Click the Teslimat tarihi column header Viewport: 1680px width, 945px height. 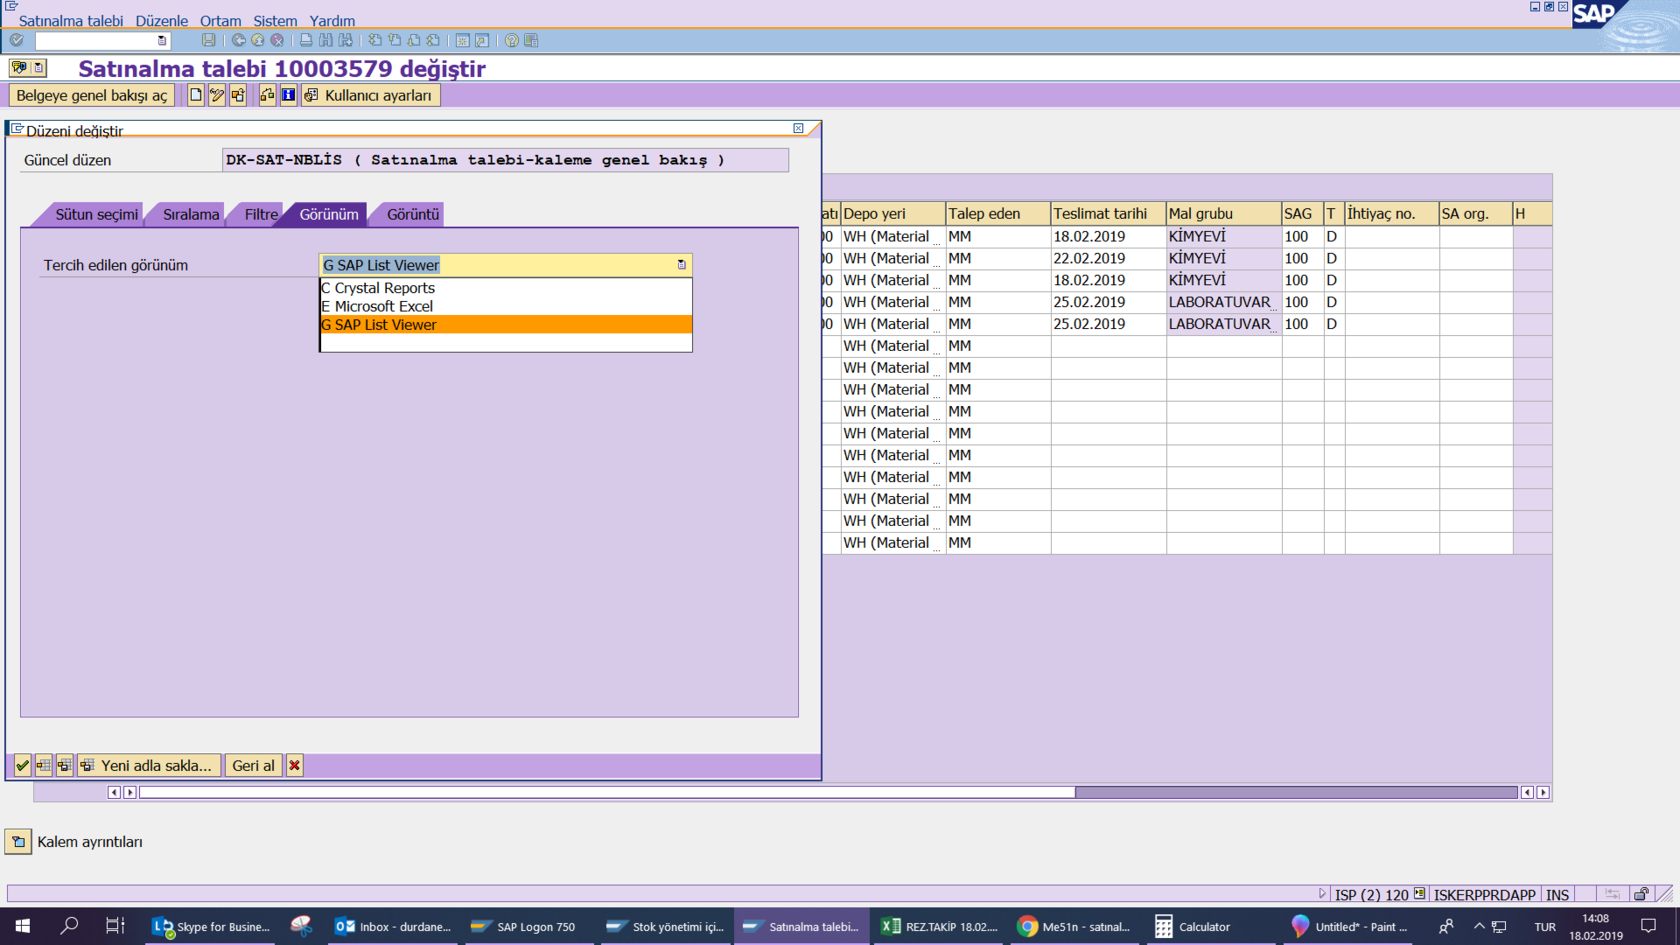[1108, 213]
